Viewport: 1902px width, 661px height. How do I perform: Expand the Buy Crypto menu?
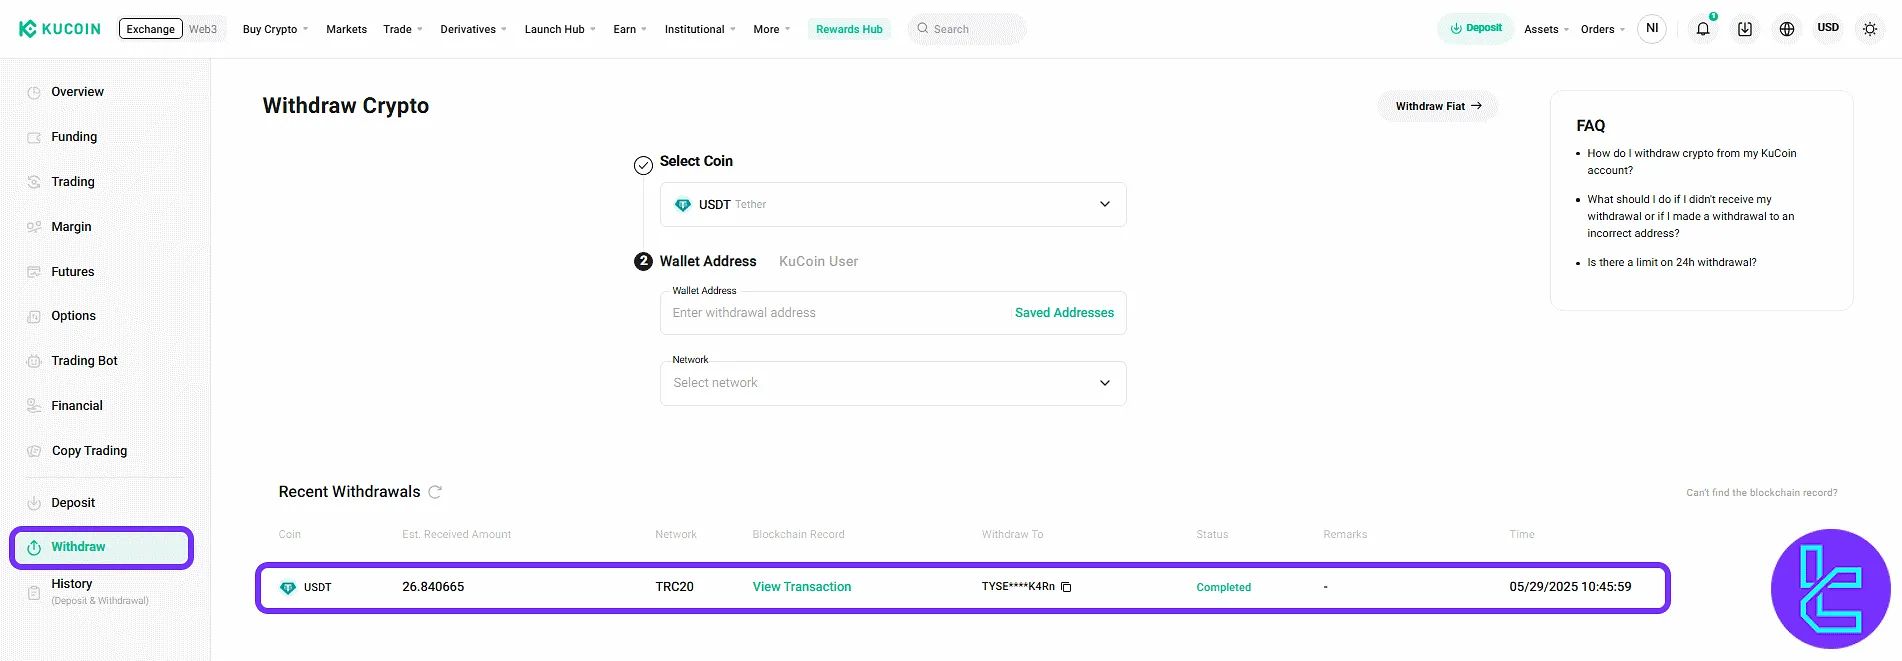pyautogui.click(x=275, y=29)
